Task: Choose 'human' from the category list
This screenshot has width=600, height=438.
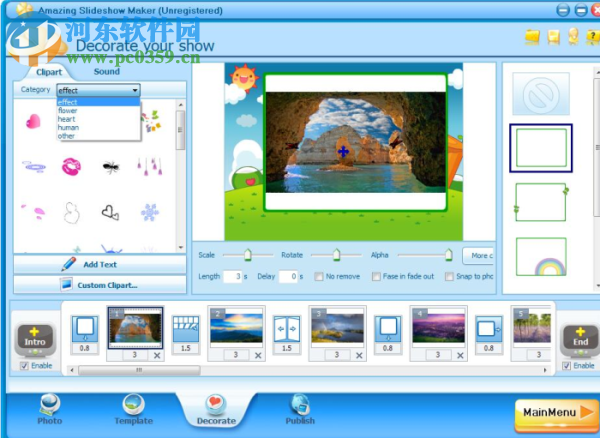Action: click(98, 127)
